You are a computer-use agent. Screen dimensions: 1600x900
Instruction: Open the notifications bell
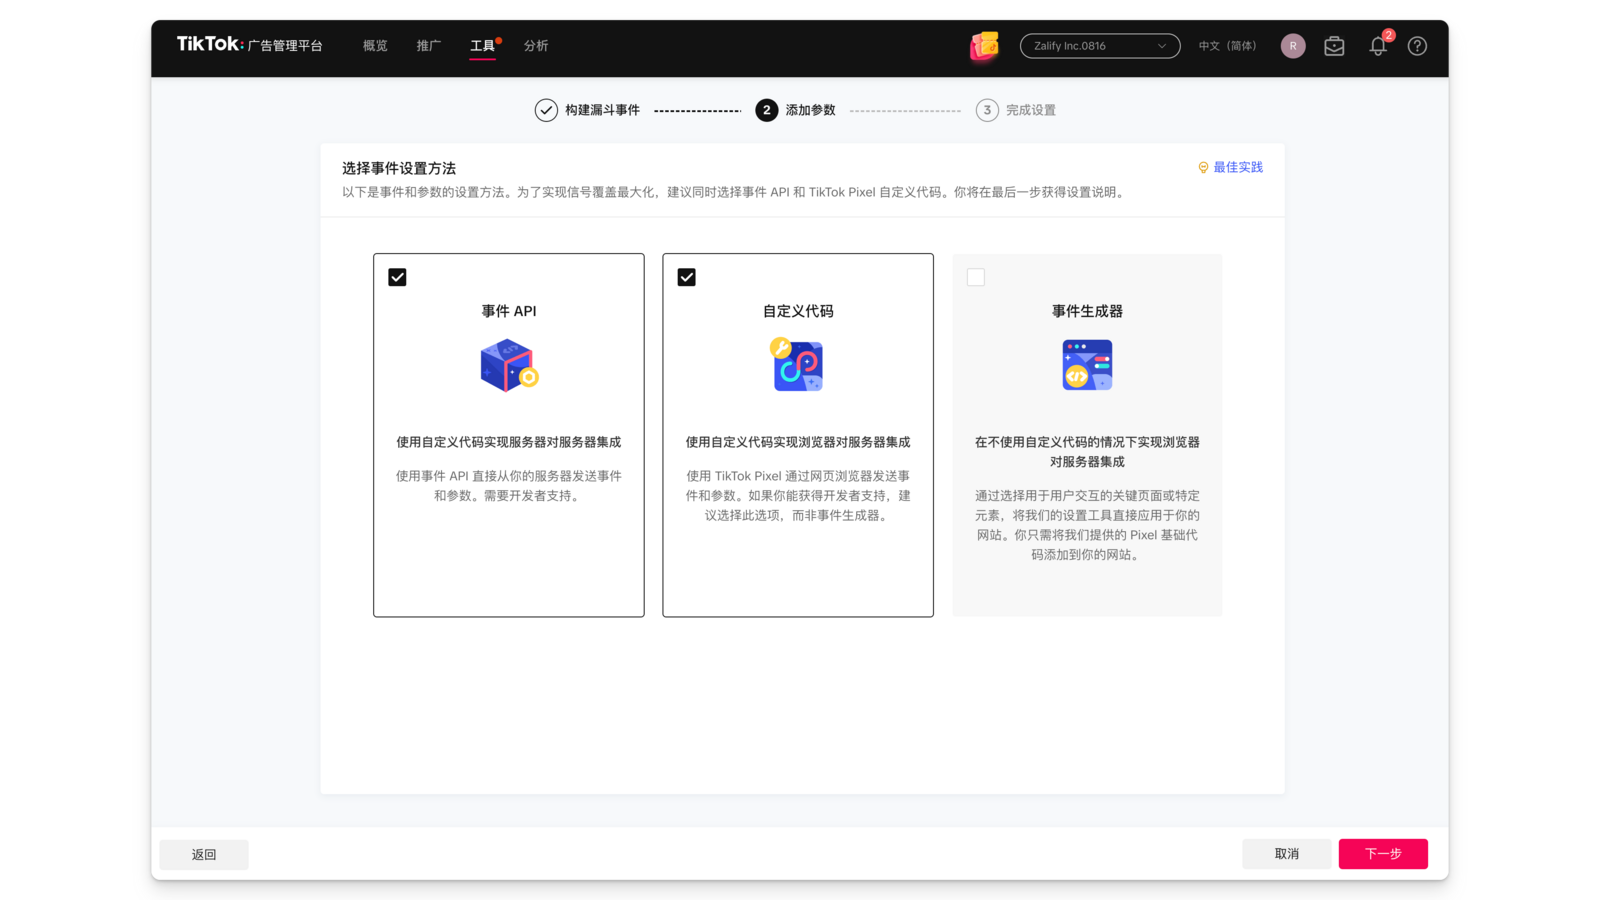pos(1378,46)
